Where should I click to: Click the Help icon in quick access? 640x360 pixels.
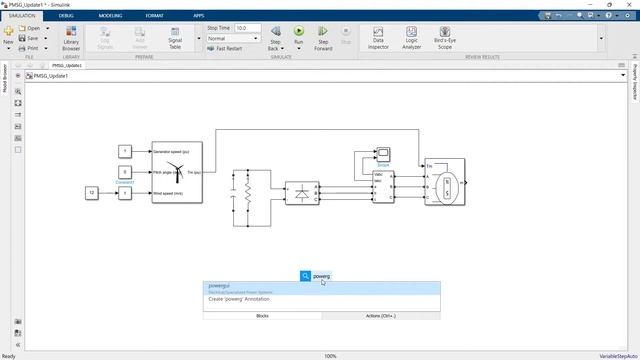click(609, 16)
